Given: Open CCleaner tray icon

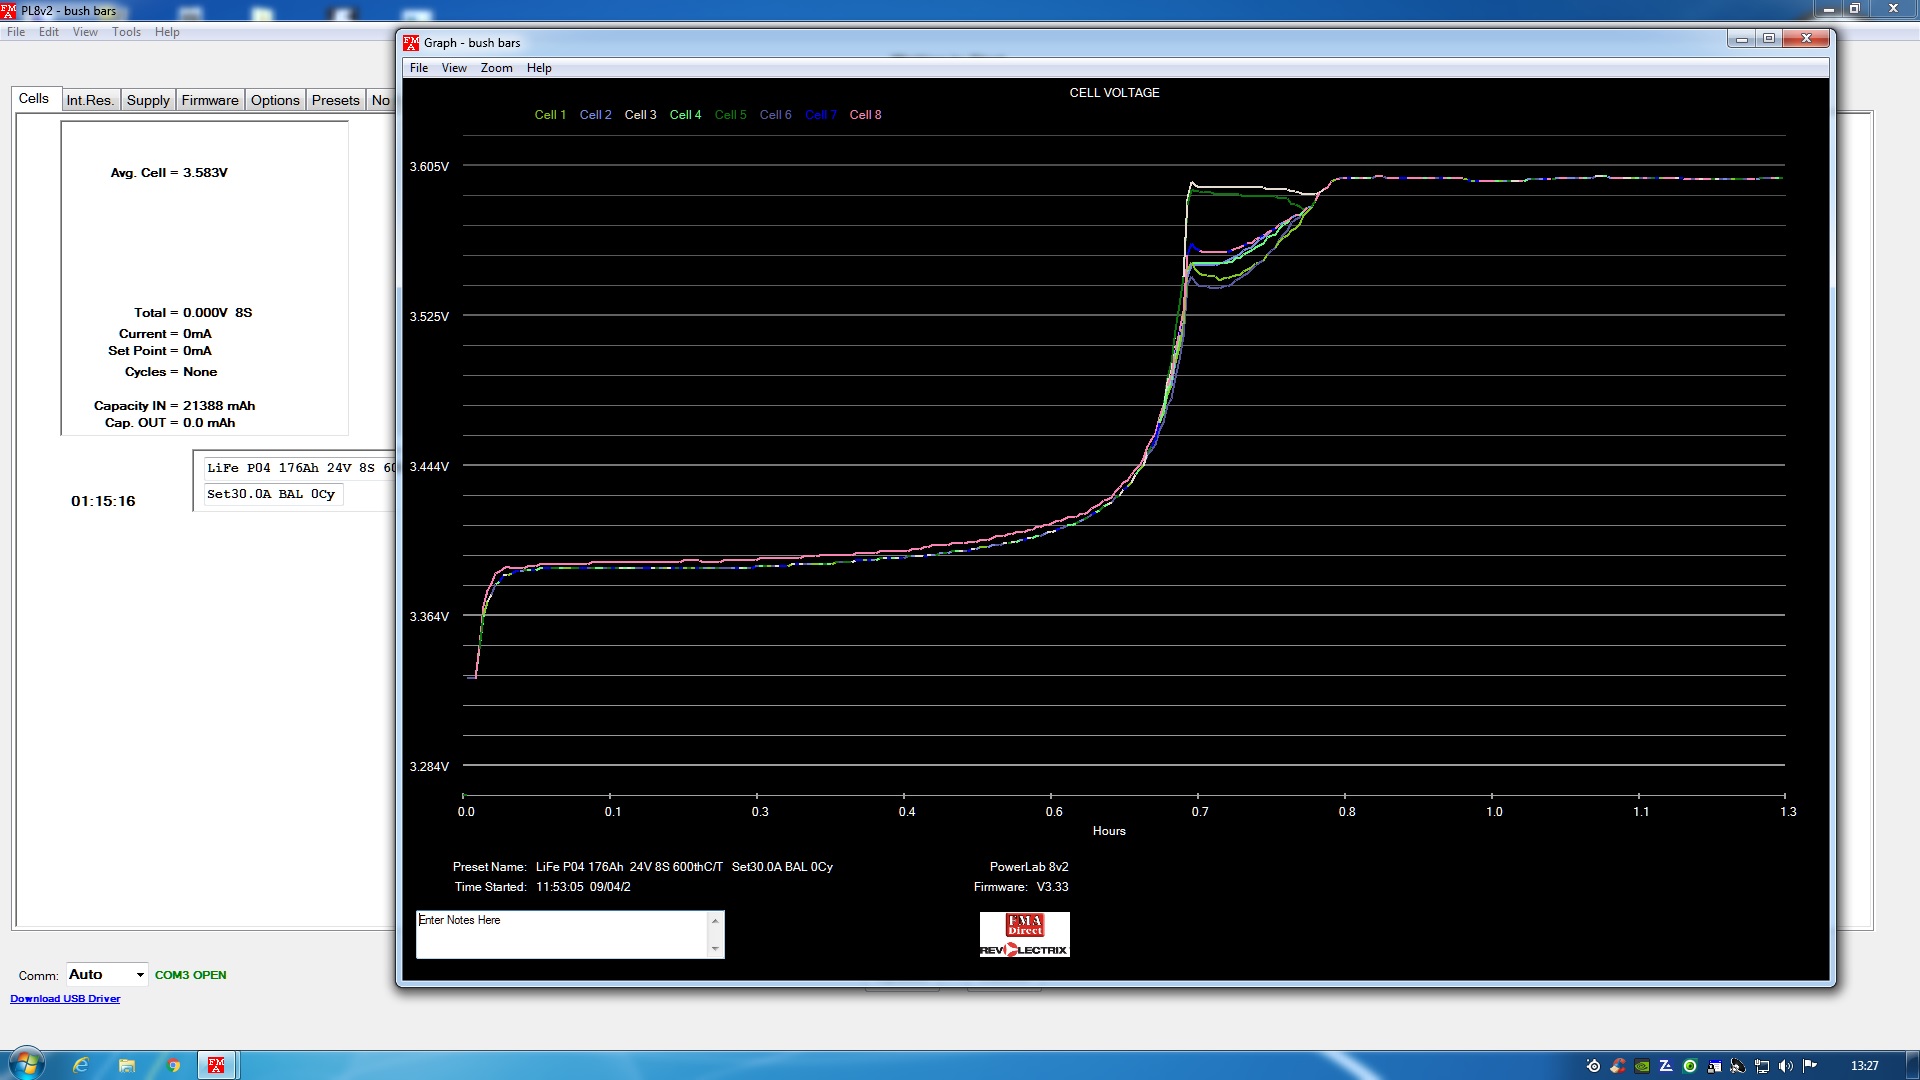Looking at the screenshot, I should pos(1617,1066).
